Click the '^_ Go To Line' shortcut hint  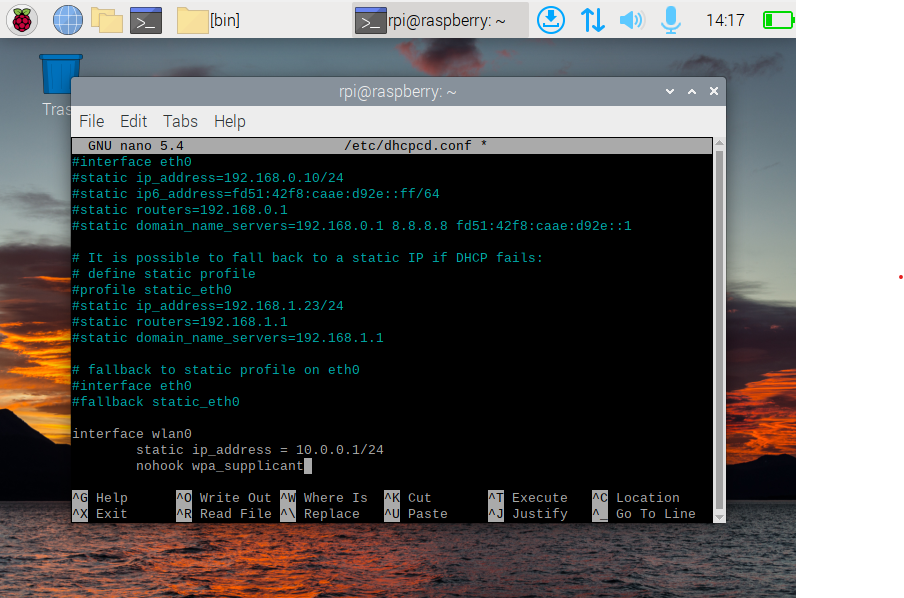point(644,514)
